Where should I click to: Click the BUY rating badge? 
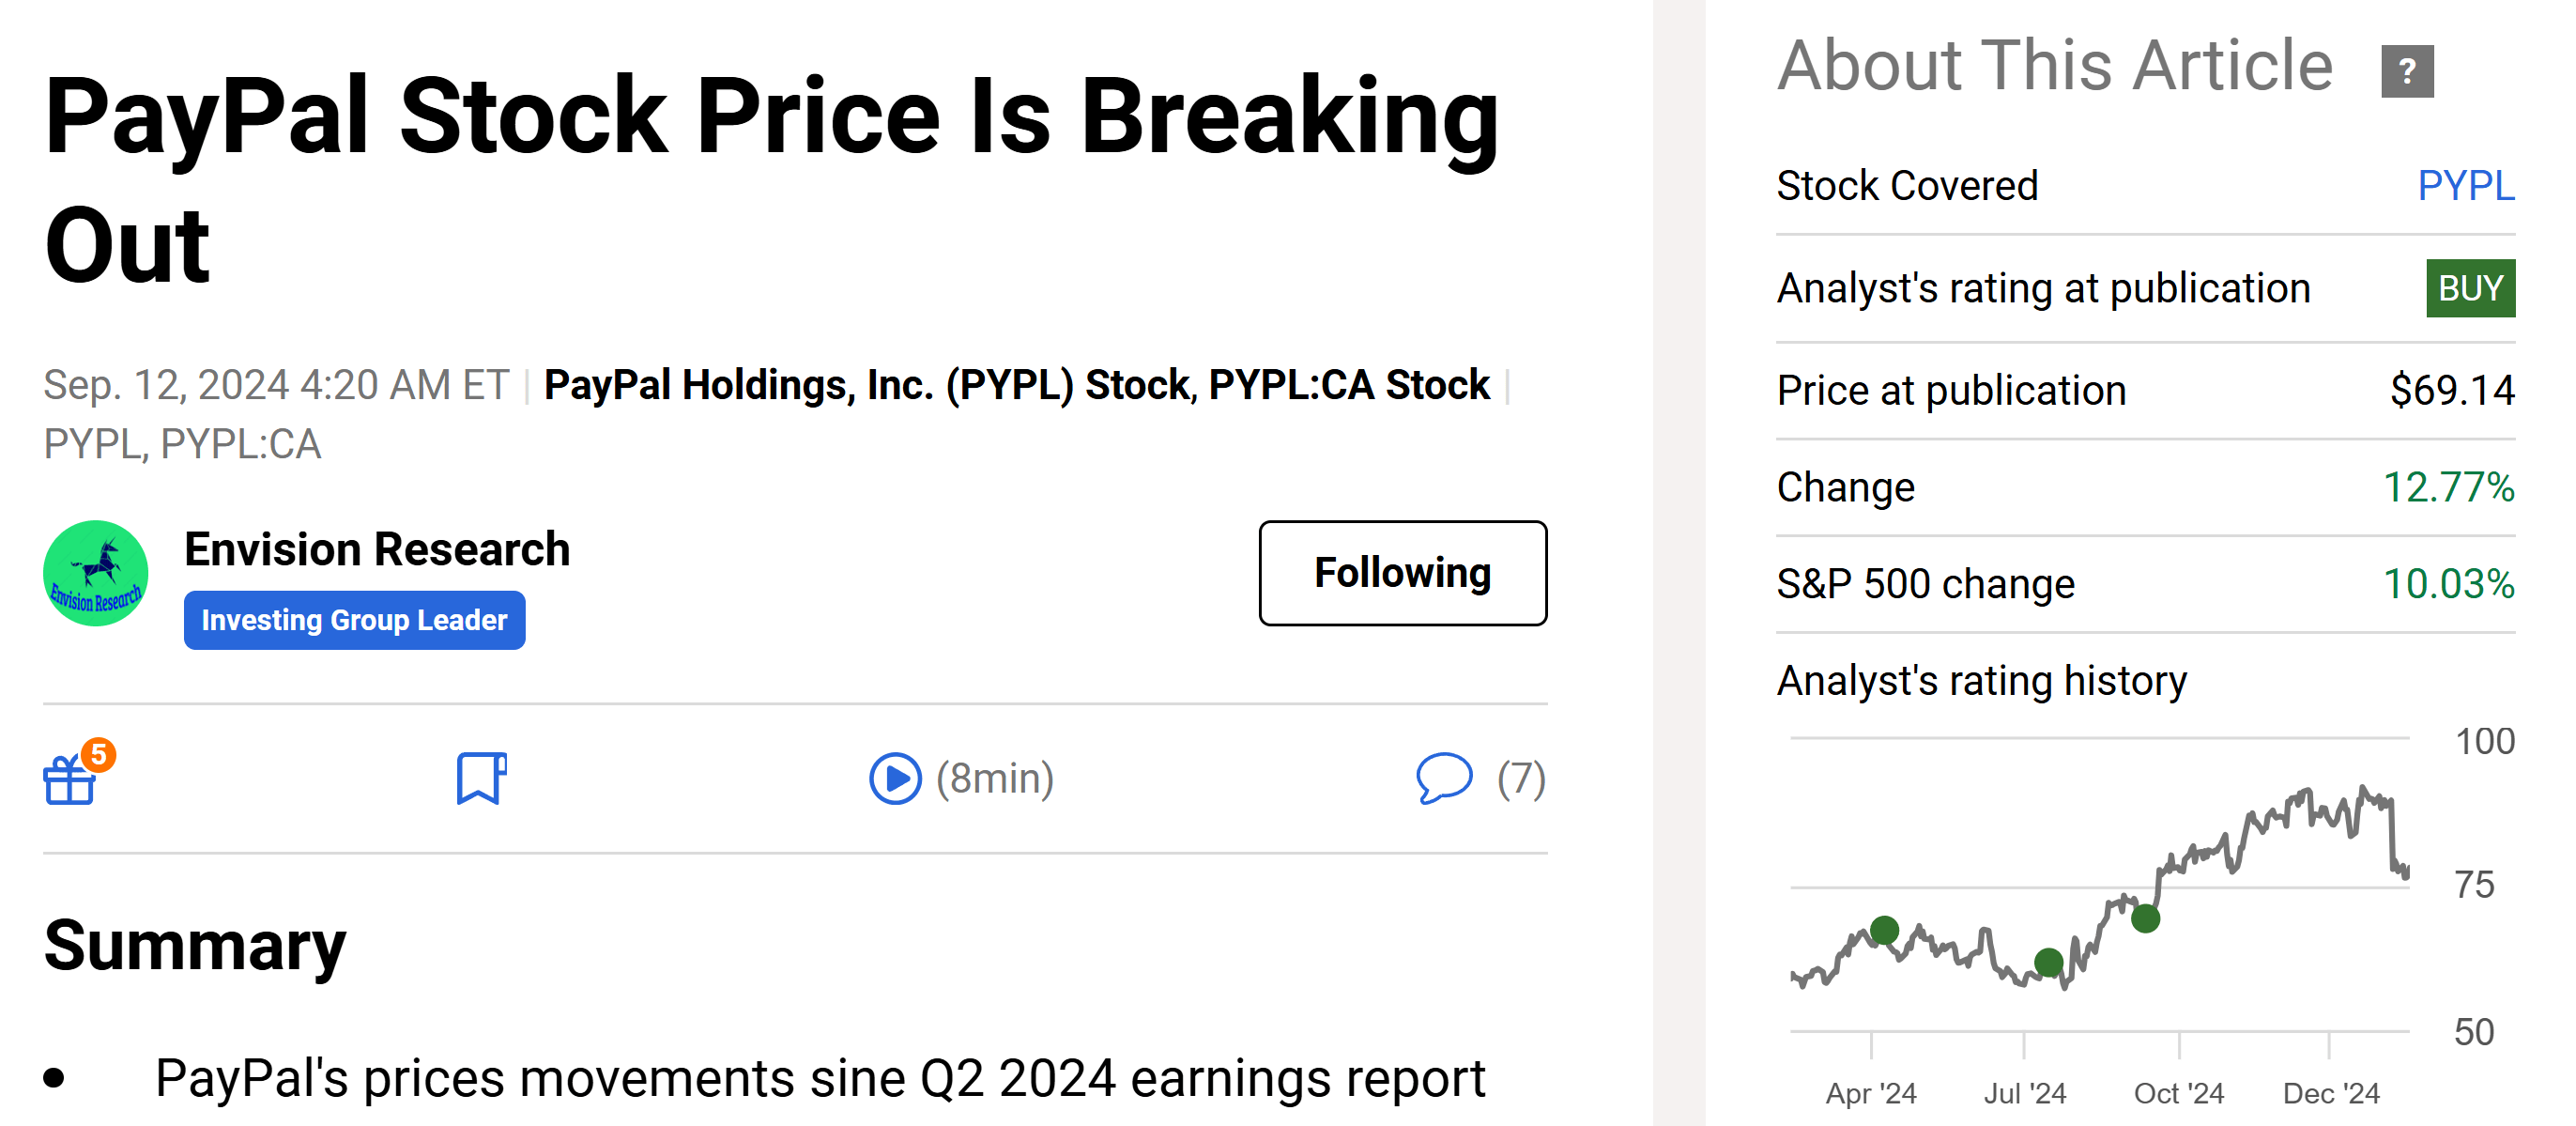click(2469, 289)
